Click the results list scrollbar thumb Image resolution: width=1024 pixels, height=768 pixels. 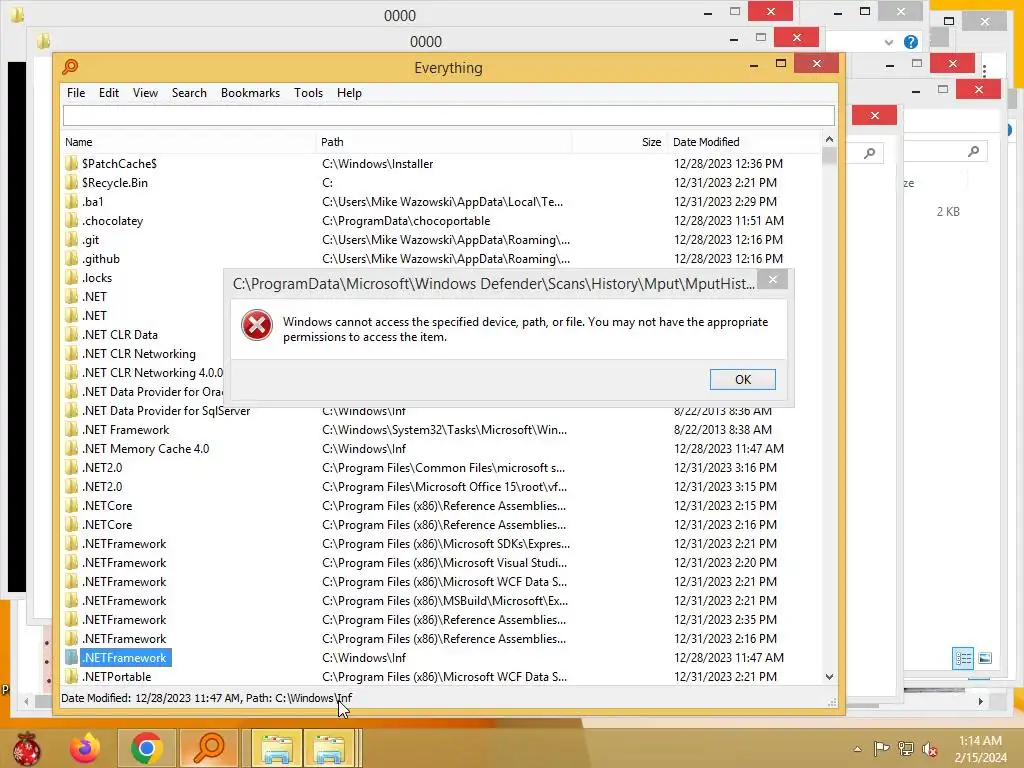click(x=829, y=156)
